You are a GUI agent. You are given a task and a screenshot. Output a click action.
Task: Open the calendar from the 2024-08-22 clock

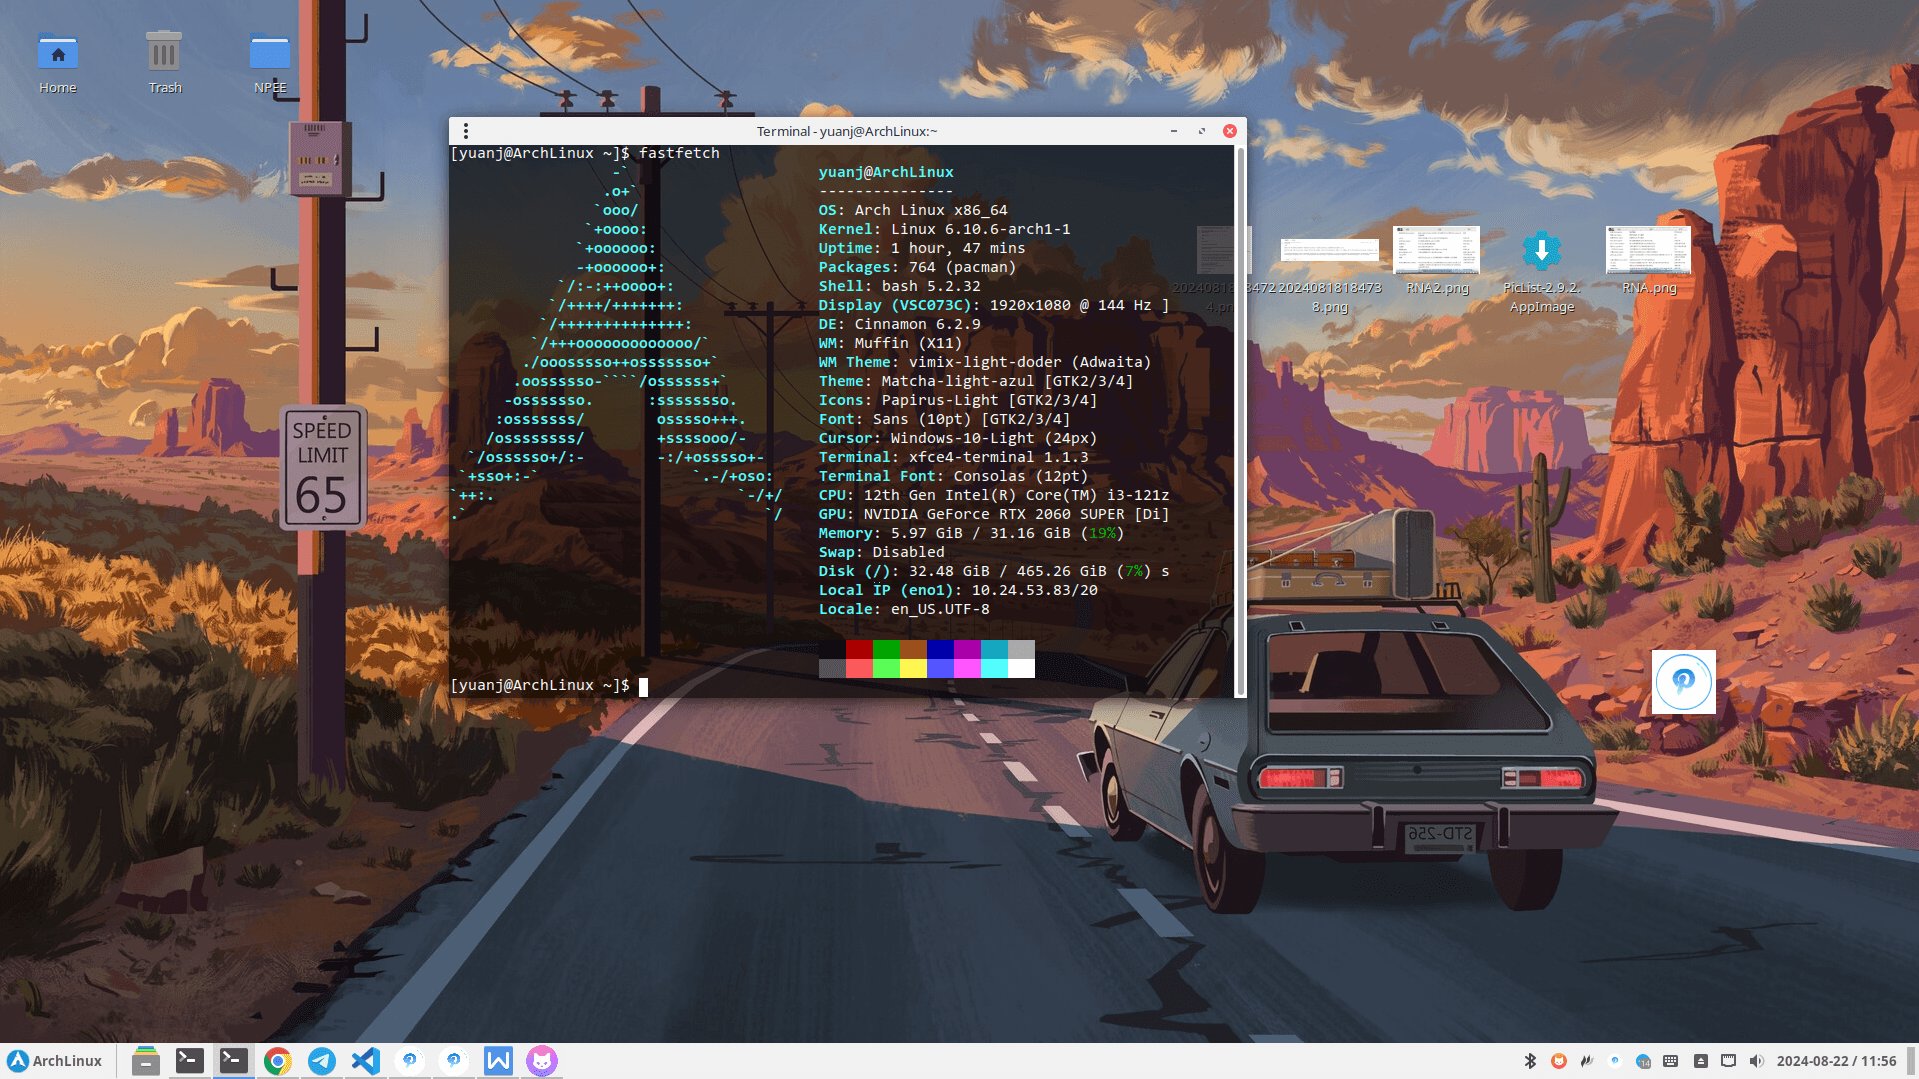1836,1061
